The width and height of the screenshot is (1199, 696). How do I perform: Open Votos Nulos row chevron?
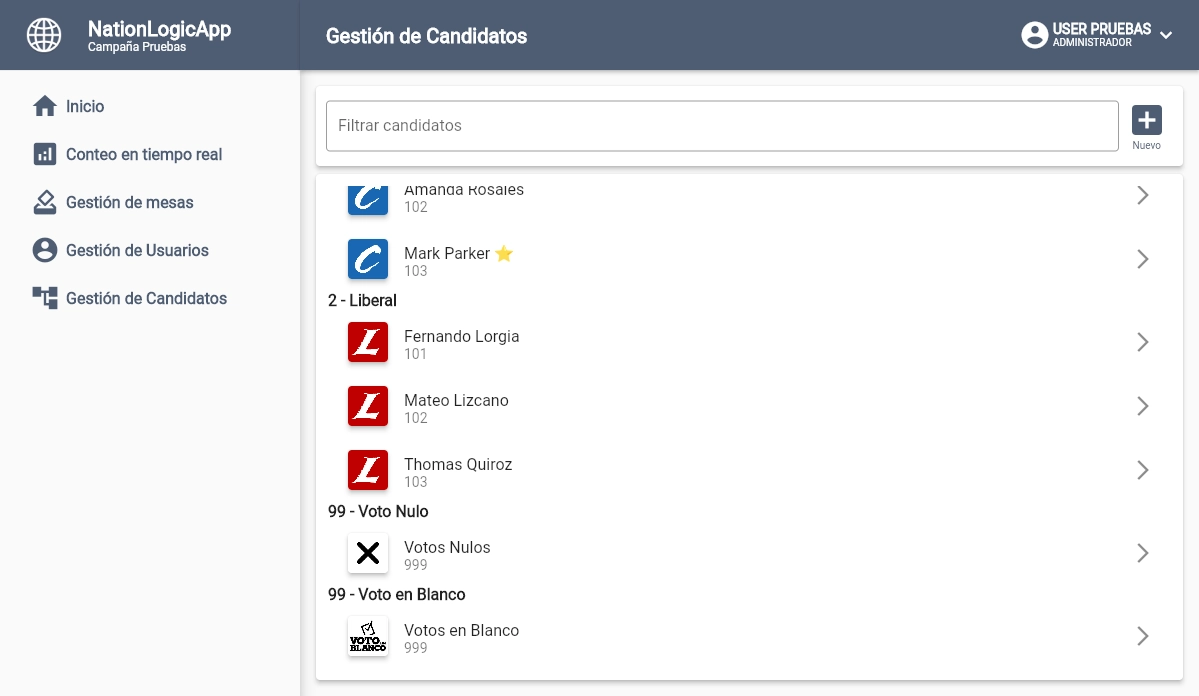point(1143,553)
